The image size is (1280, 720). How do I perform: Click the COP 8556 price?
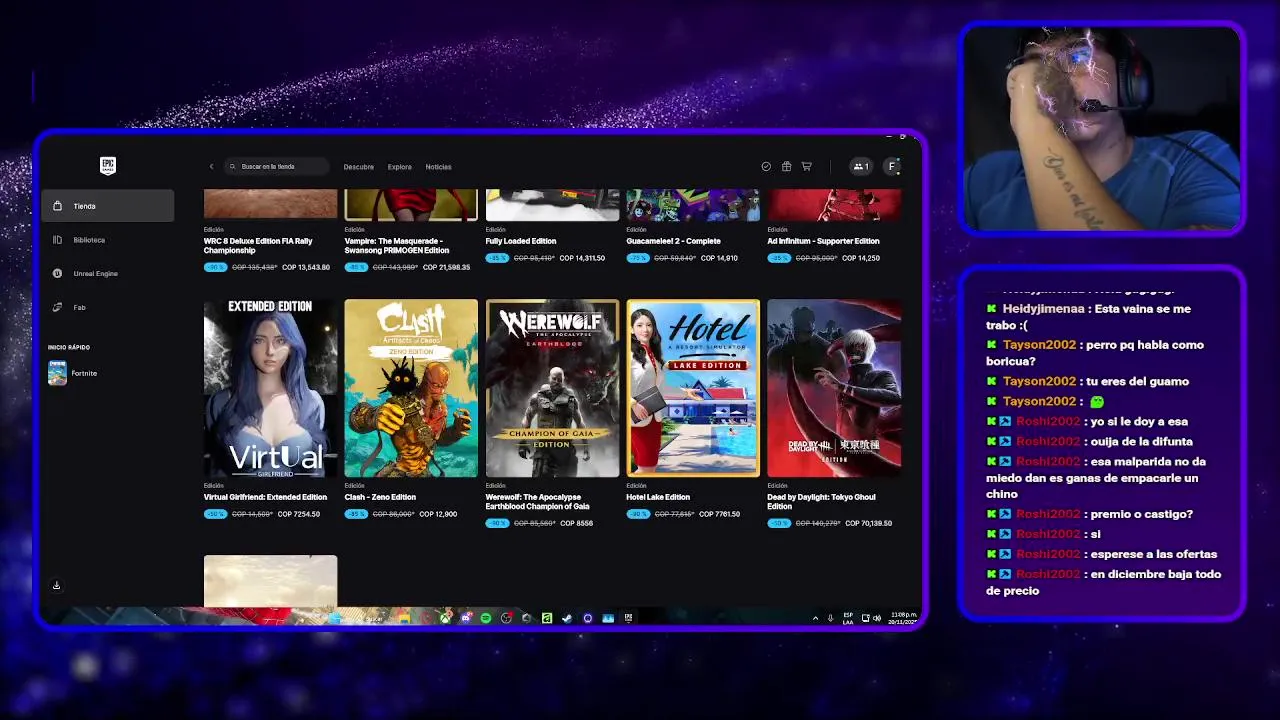[x=576, y=523]
